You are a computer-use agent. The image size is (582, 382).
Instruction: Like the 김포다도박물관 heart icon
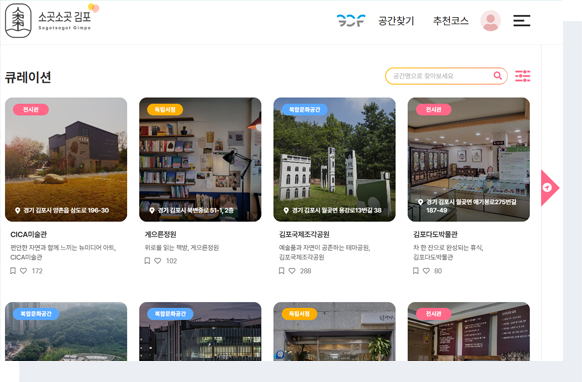coord(426,271)
